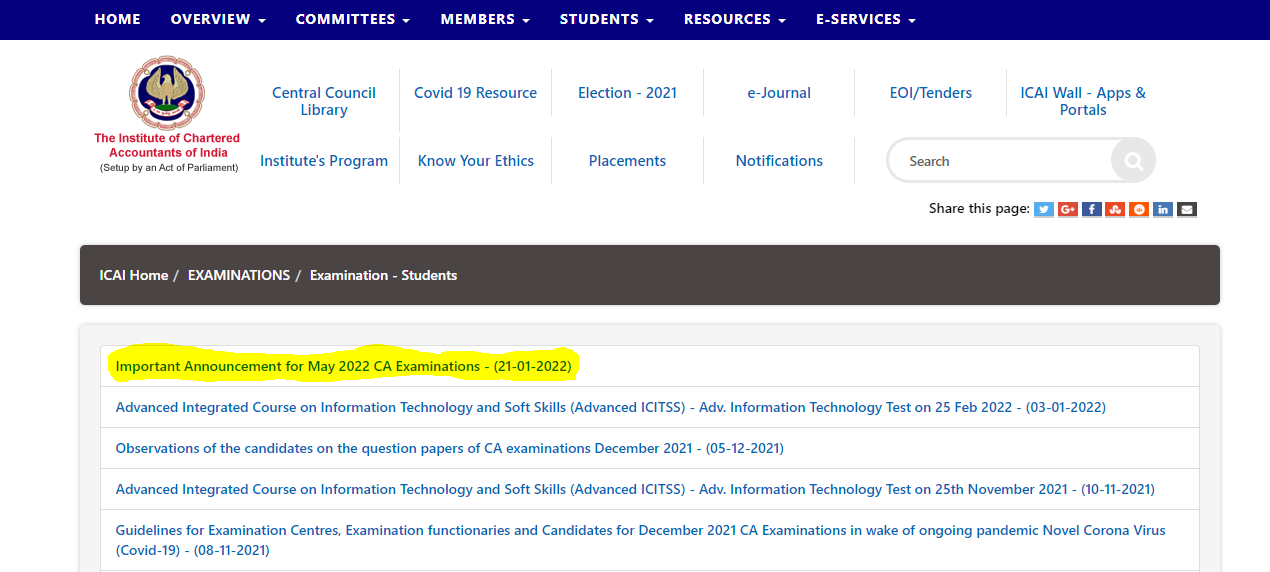This screenshot has height=572, width=1270.
Task: Expand the RESOURCES dropdown menu
Action: tap(735, 19)
